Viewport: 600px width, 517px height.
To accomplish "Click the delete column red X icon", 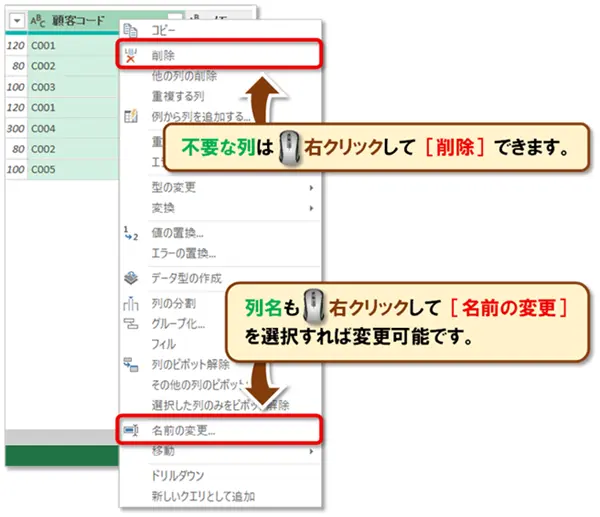I will coord(130,56).
